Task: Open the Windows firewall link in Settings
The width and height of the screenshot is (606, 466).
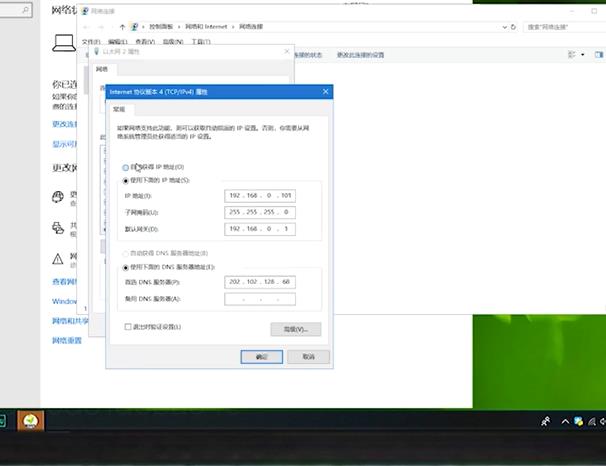Action: pos(64,301)
